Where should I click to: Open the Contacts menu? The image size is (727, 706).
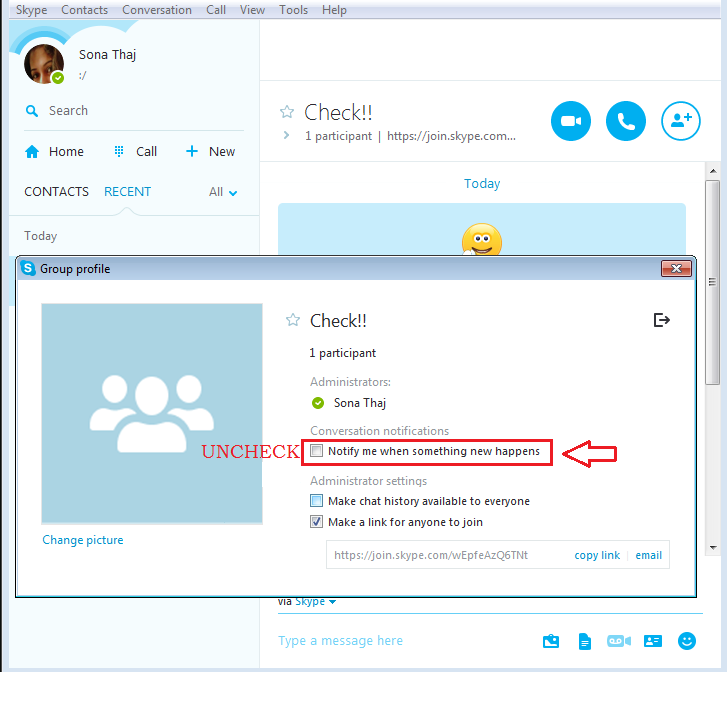tap(84, 10)
